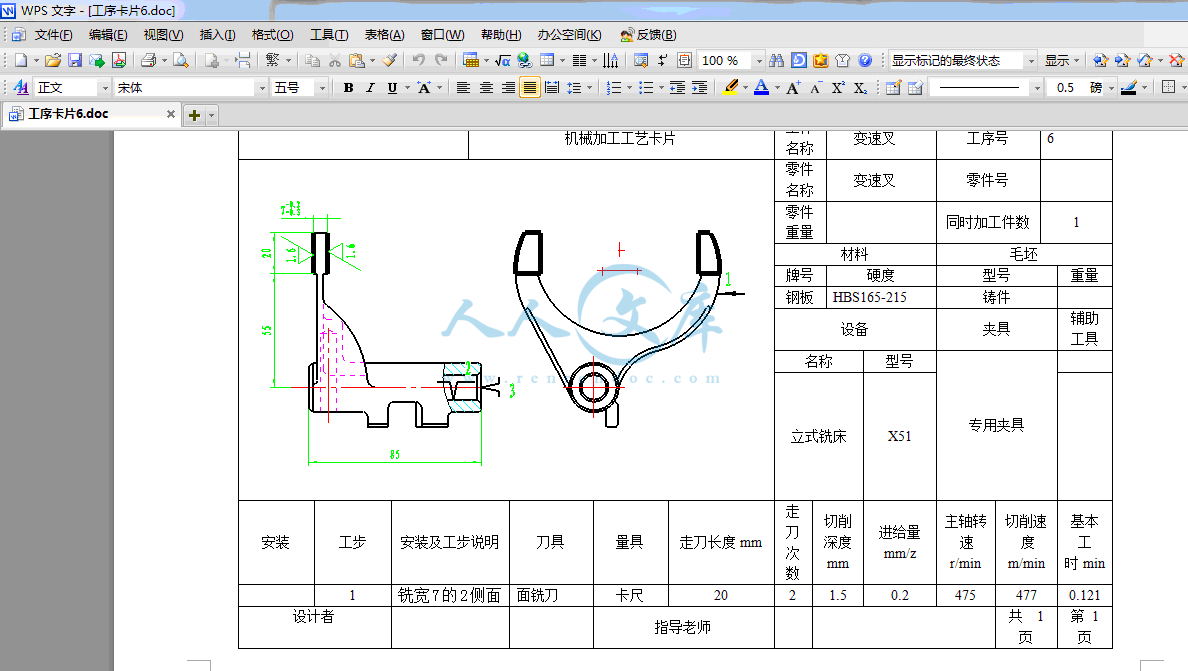Toggle distributed alignment
The width and height of the screenshot is (1188, 671).
point(552,88)
